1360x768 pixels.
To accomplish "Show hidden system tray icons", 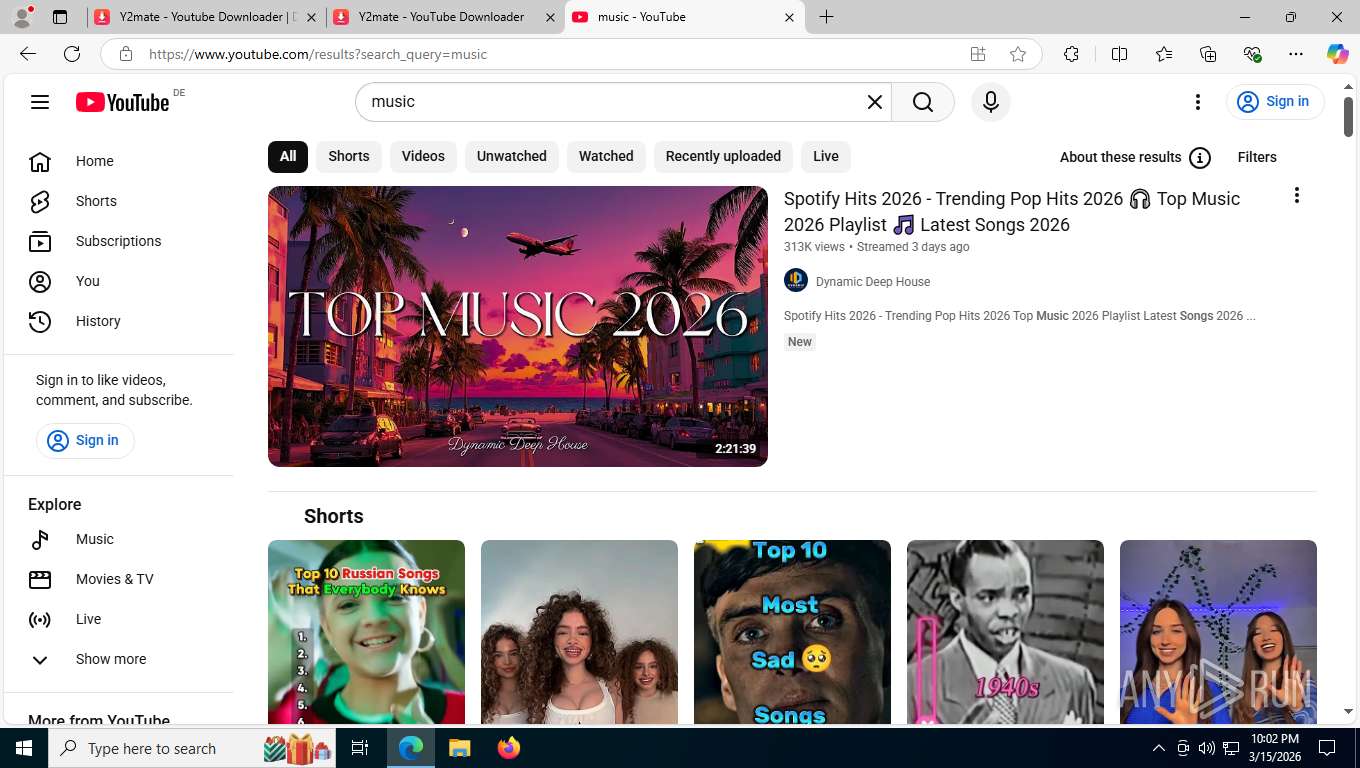I will [x=1159, y=748].
